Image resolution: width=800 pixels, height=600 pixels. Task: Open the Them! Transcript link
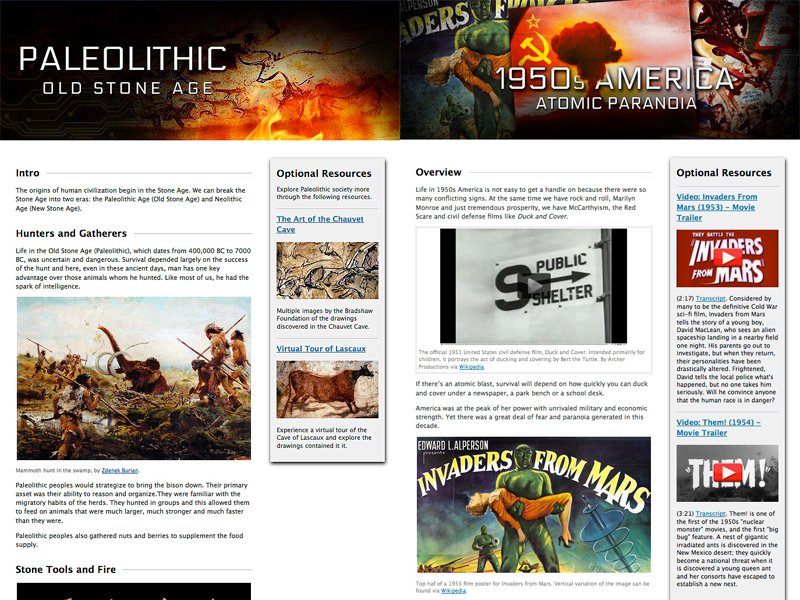pos(710,514)
